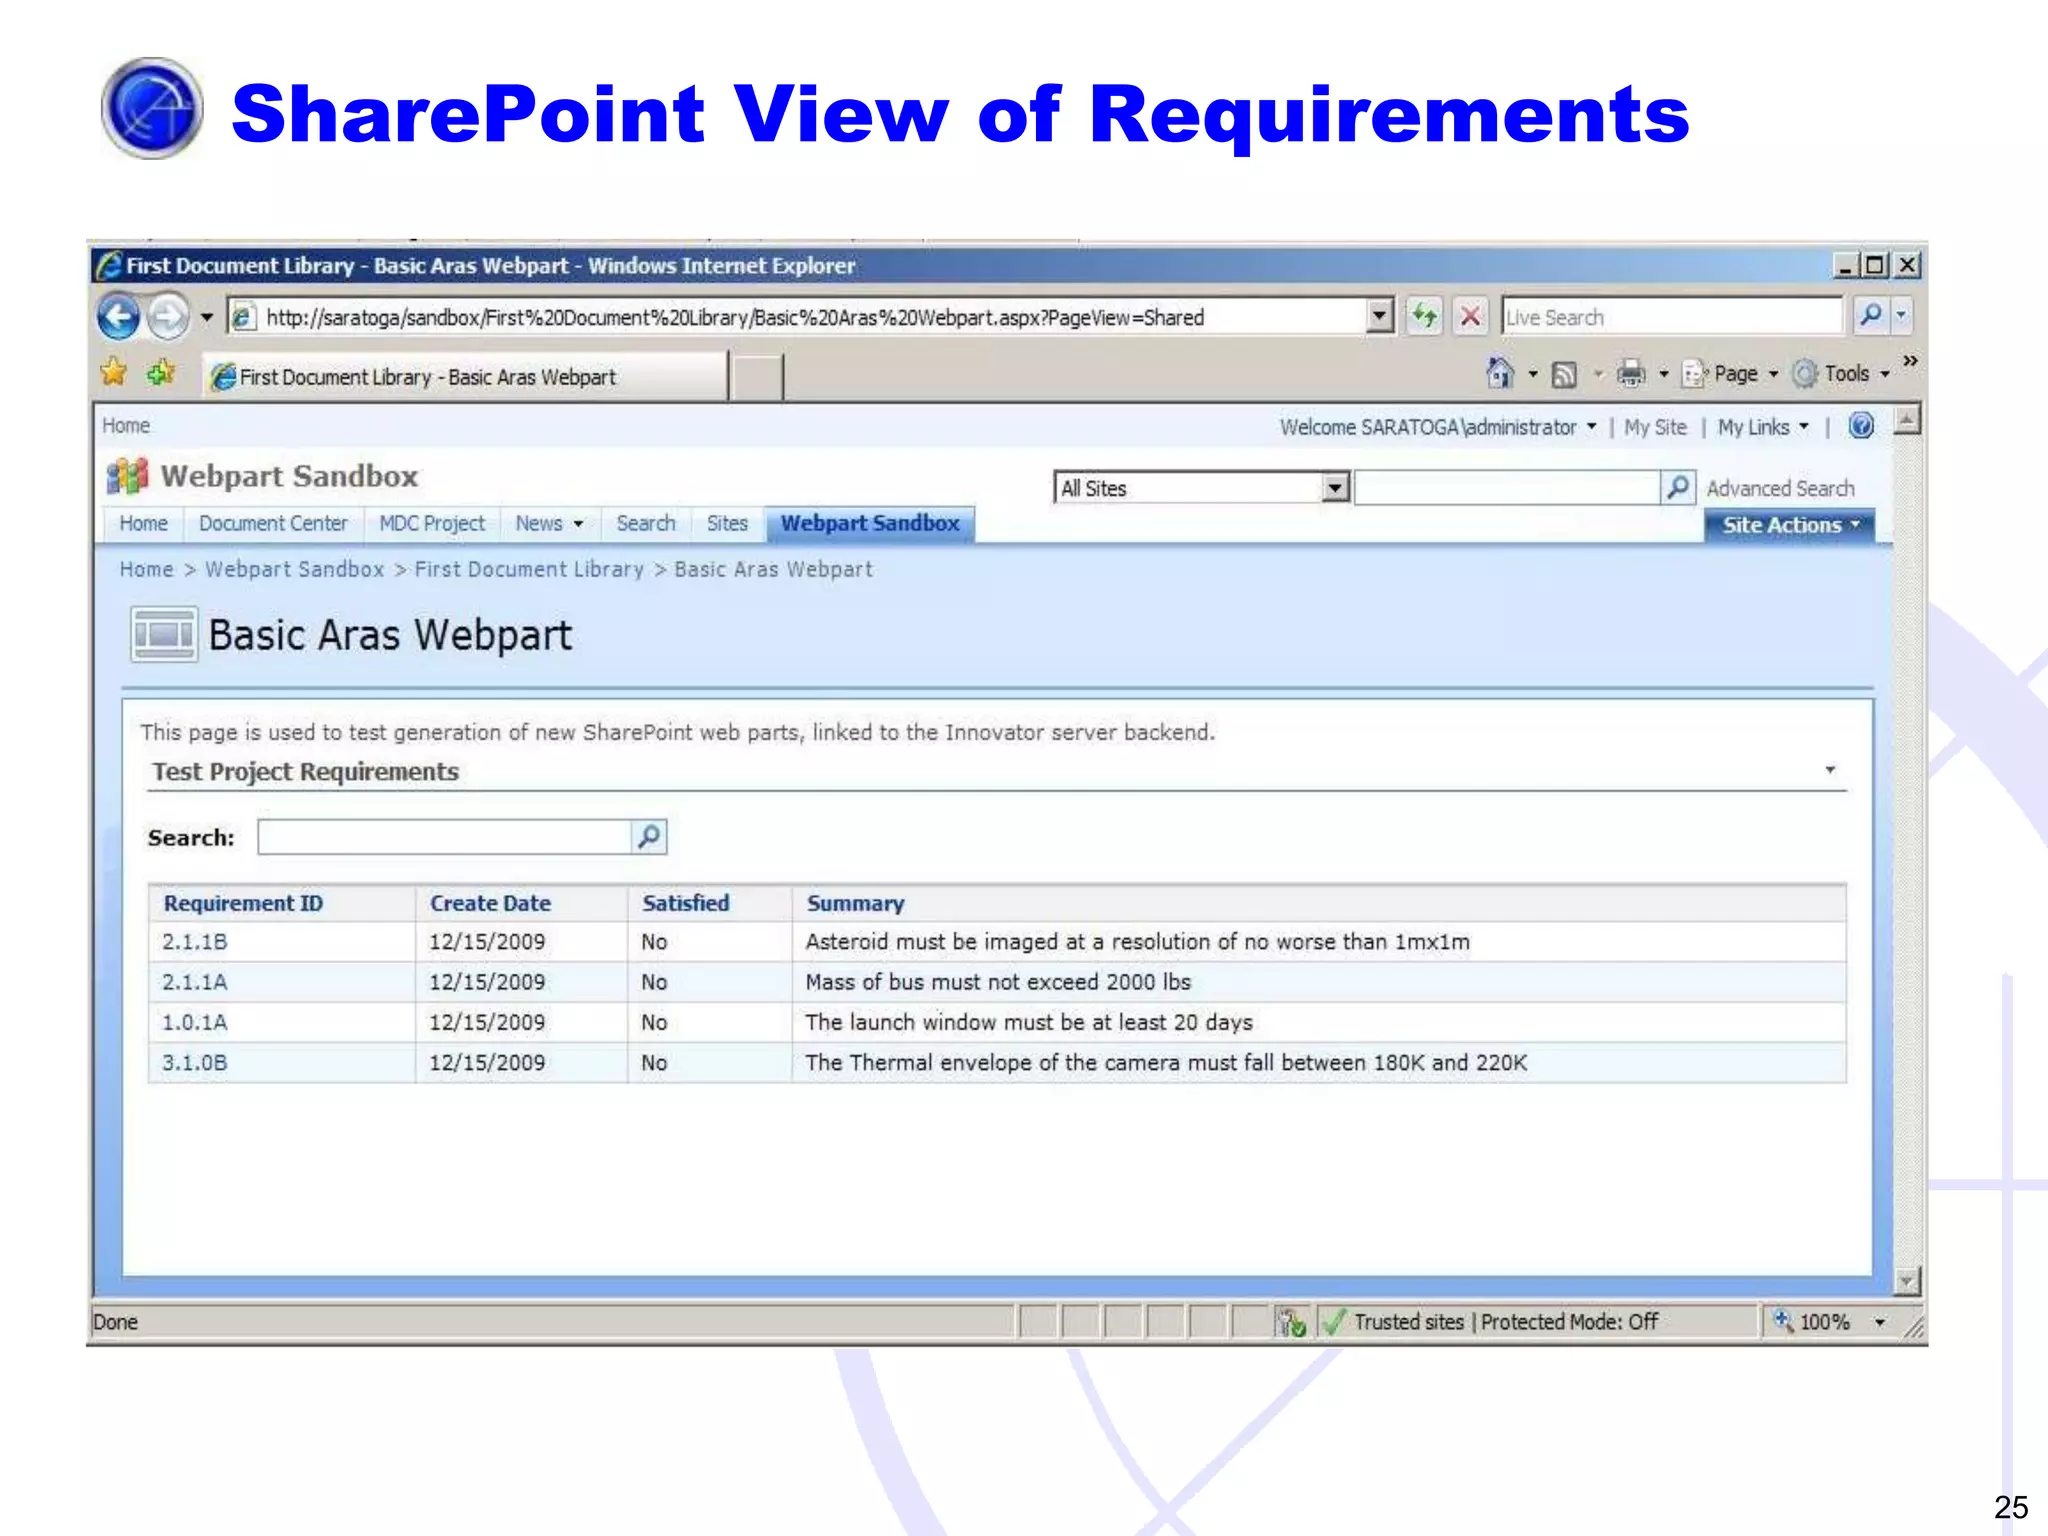The image size is (2048, 1536).
Task: Click the Webpart Sandbox site logo icon
Action: pos(127,476)
